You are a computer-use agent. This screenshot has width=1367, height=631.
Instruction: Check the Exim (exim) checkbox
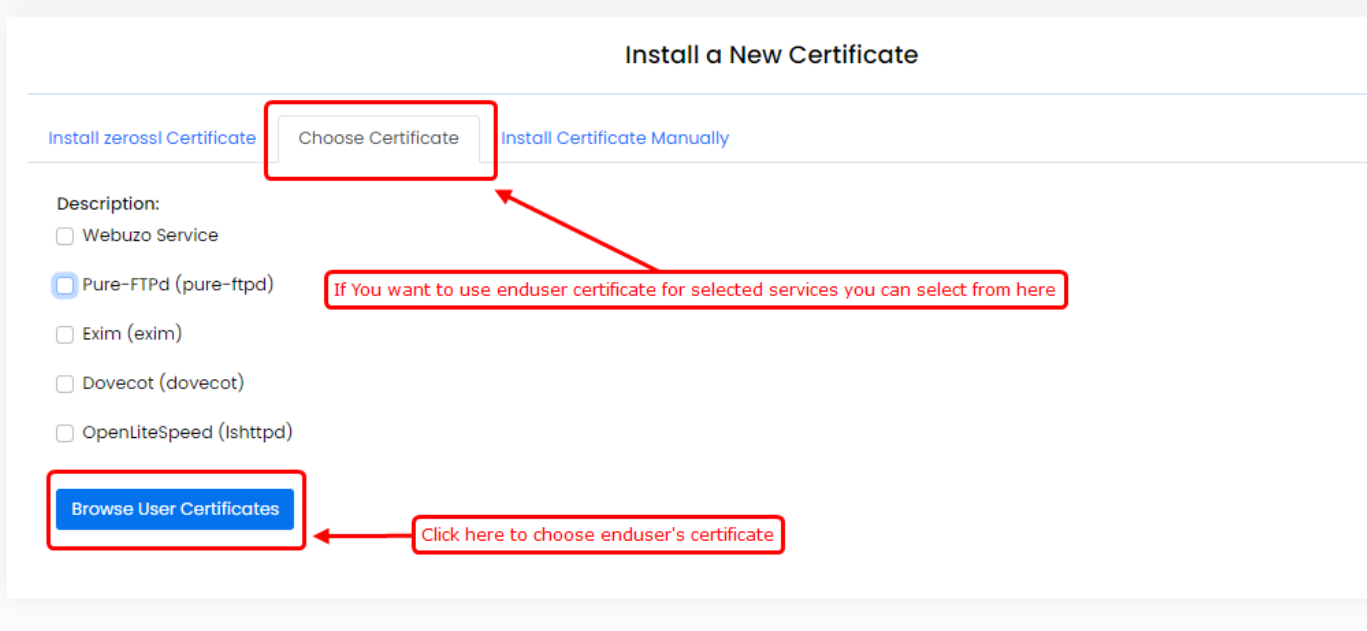coord(65,335)
